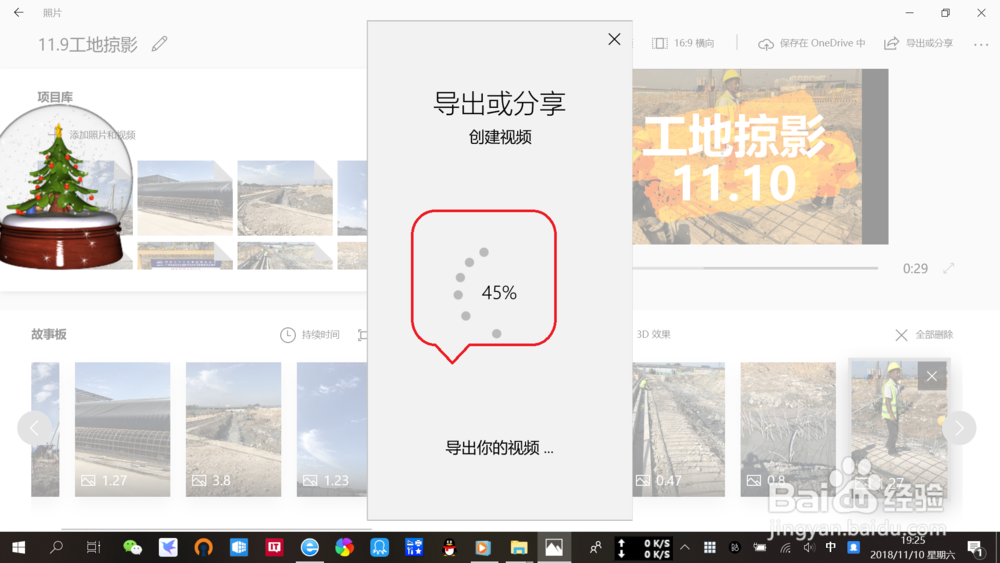The image size is (1000, 563).
Task: Open the more options ellipsis menu
Action: pyautogui.click(x=981, y=45)
